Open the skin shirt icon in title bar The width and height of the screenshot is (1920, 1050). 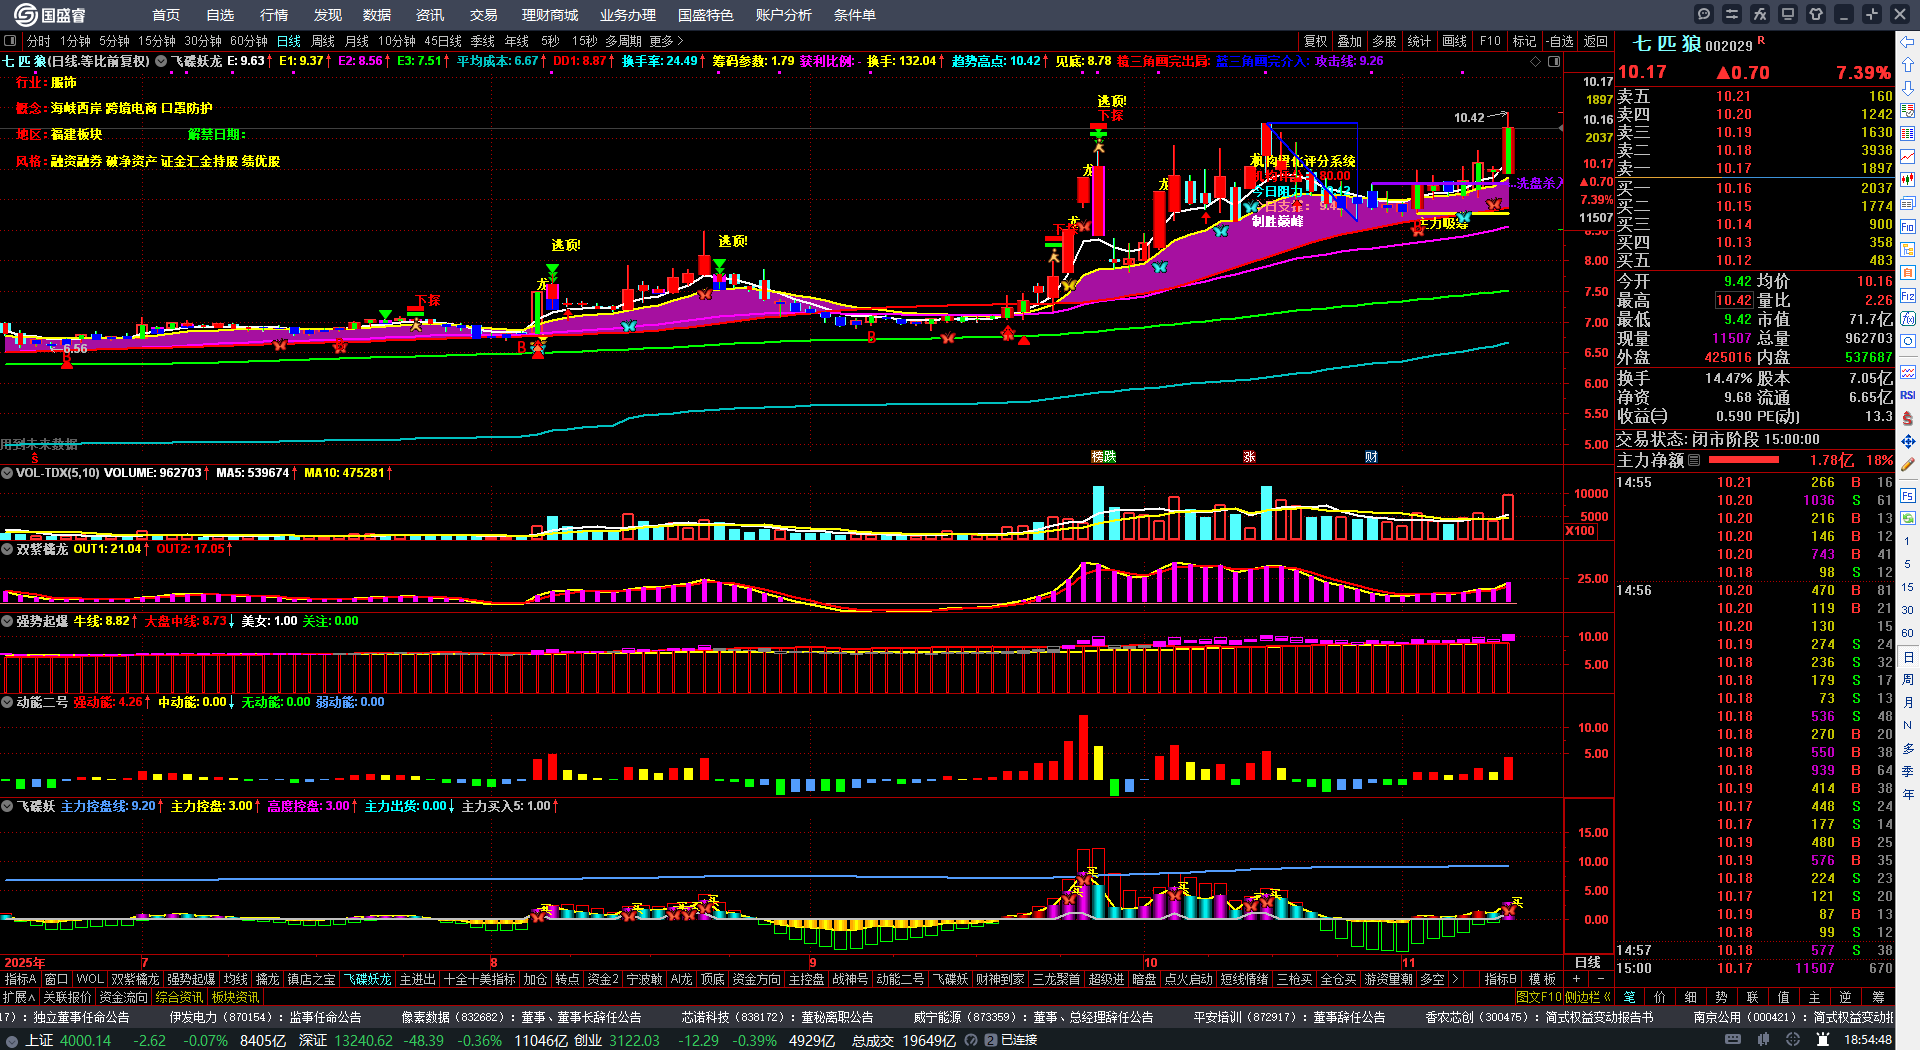coord(1816,14)
